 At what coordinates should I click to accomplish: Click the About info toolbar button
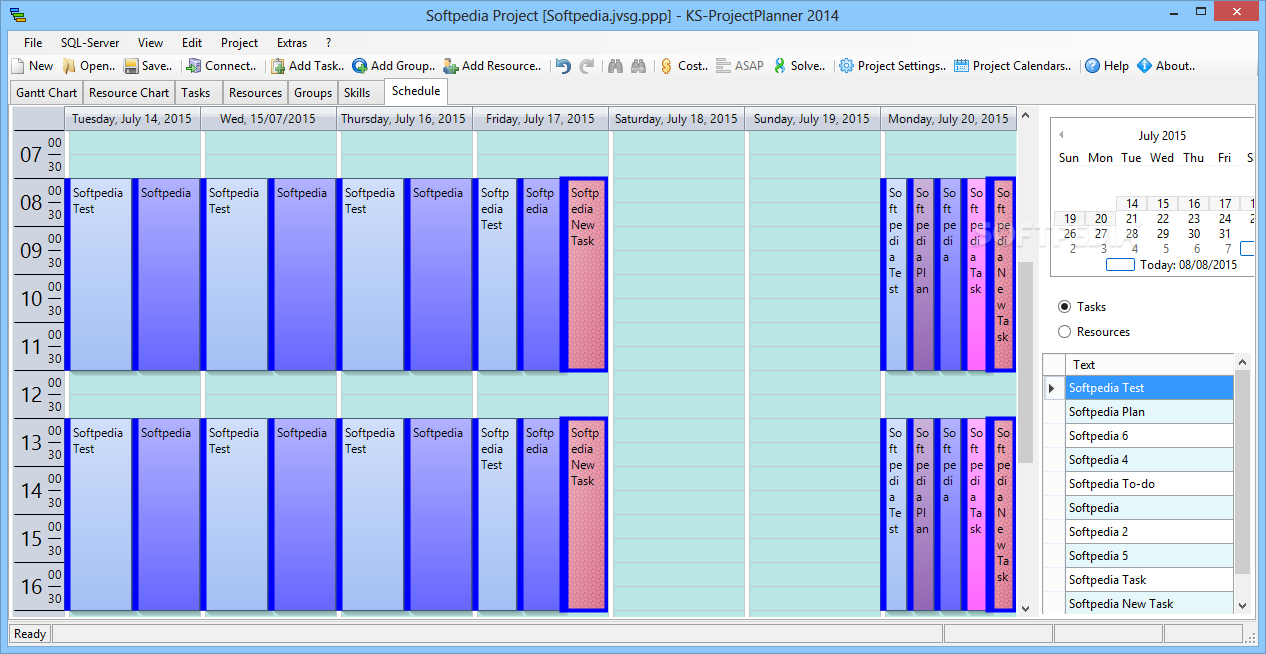pyautogui.click(x=1166, y=66)
